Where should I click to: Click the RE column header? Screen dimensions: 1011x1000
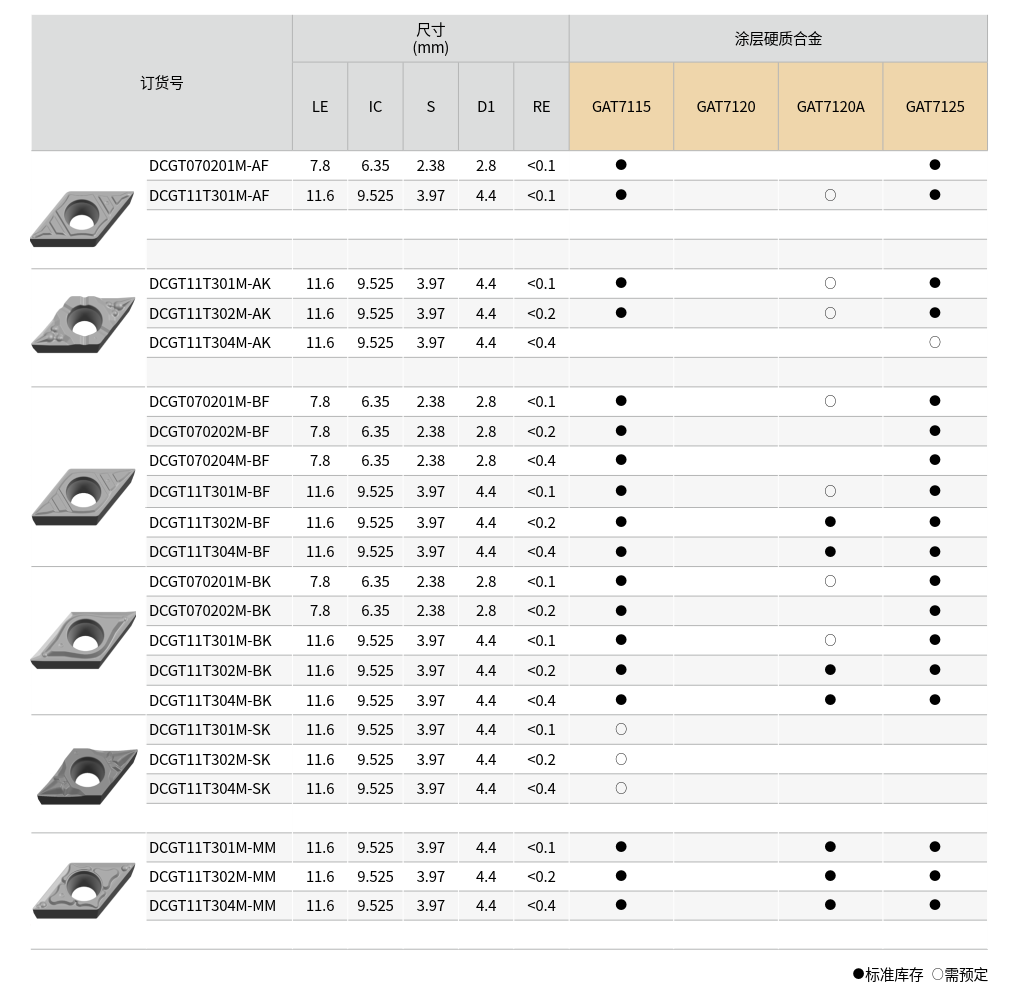coord(541,107)
